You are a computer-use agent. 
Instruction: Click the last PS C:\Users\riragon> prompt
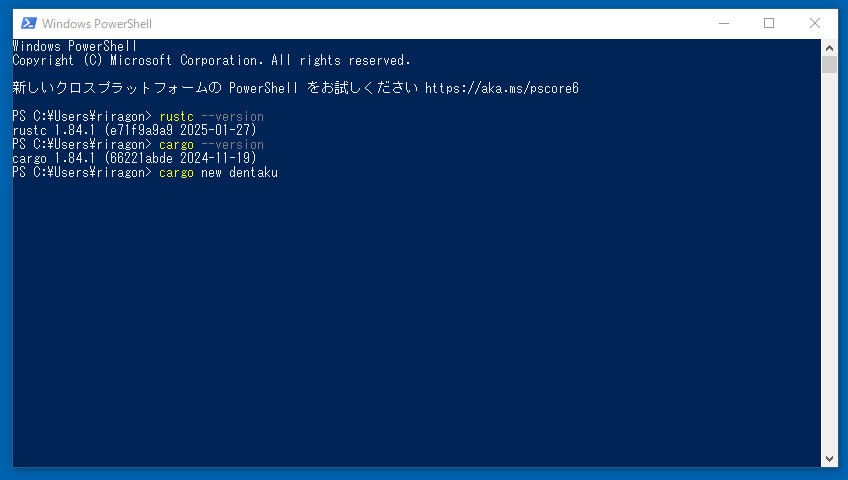pos(81,173)
